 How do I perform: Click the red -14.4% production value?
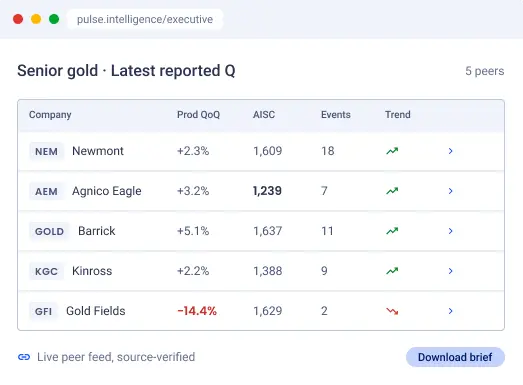tap(197, 311)
